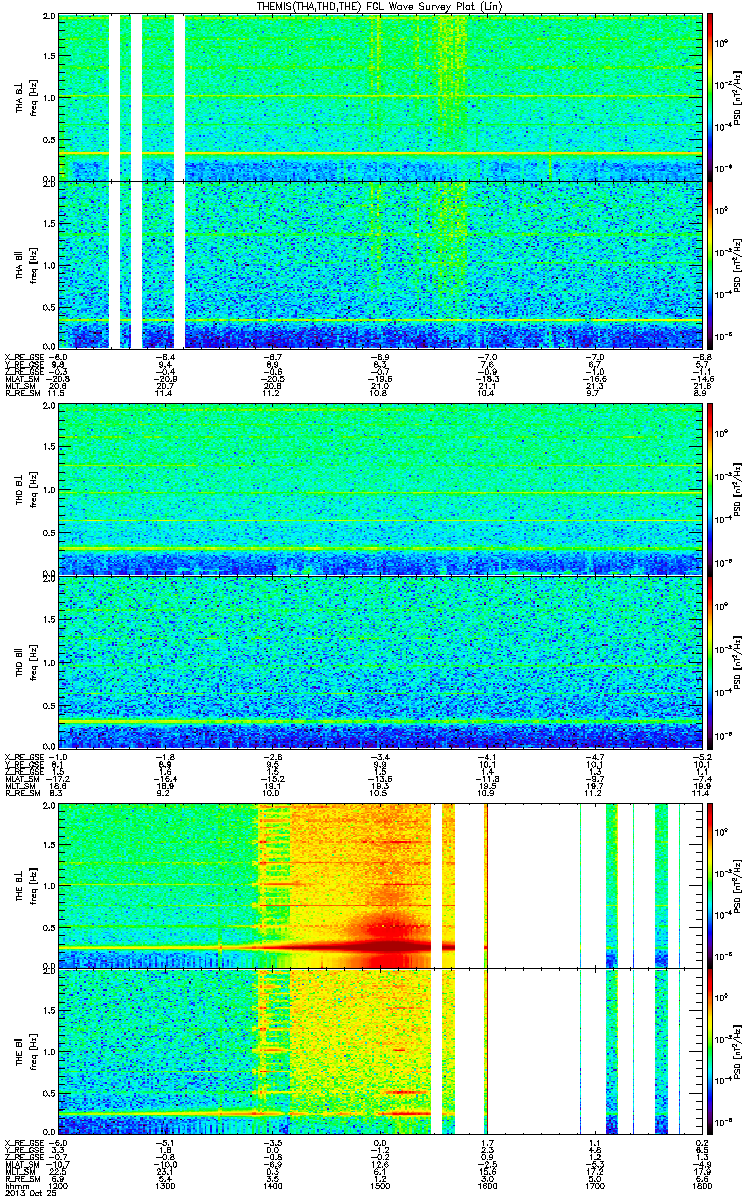Click the THA B∥ freq [Hz] axis label
This screenshot has height=1200, width=750.
[26, 265]
